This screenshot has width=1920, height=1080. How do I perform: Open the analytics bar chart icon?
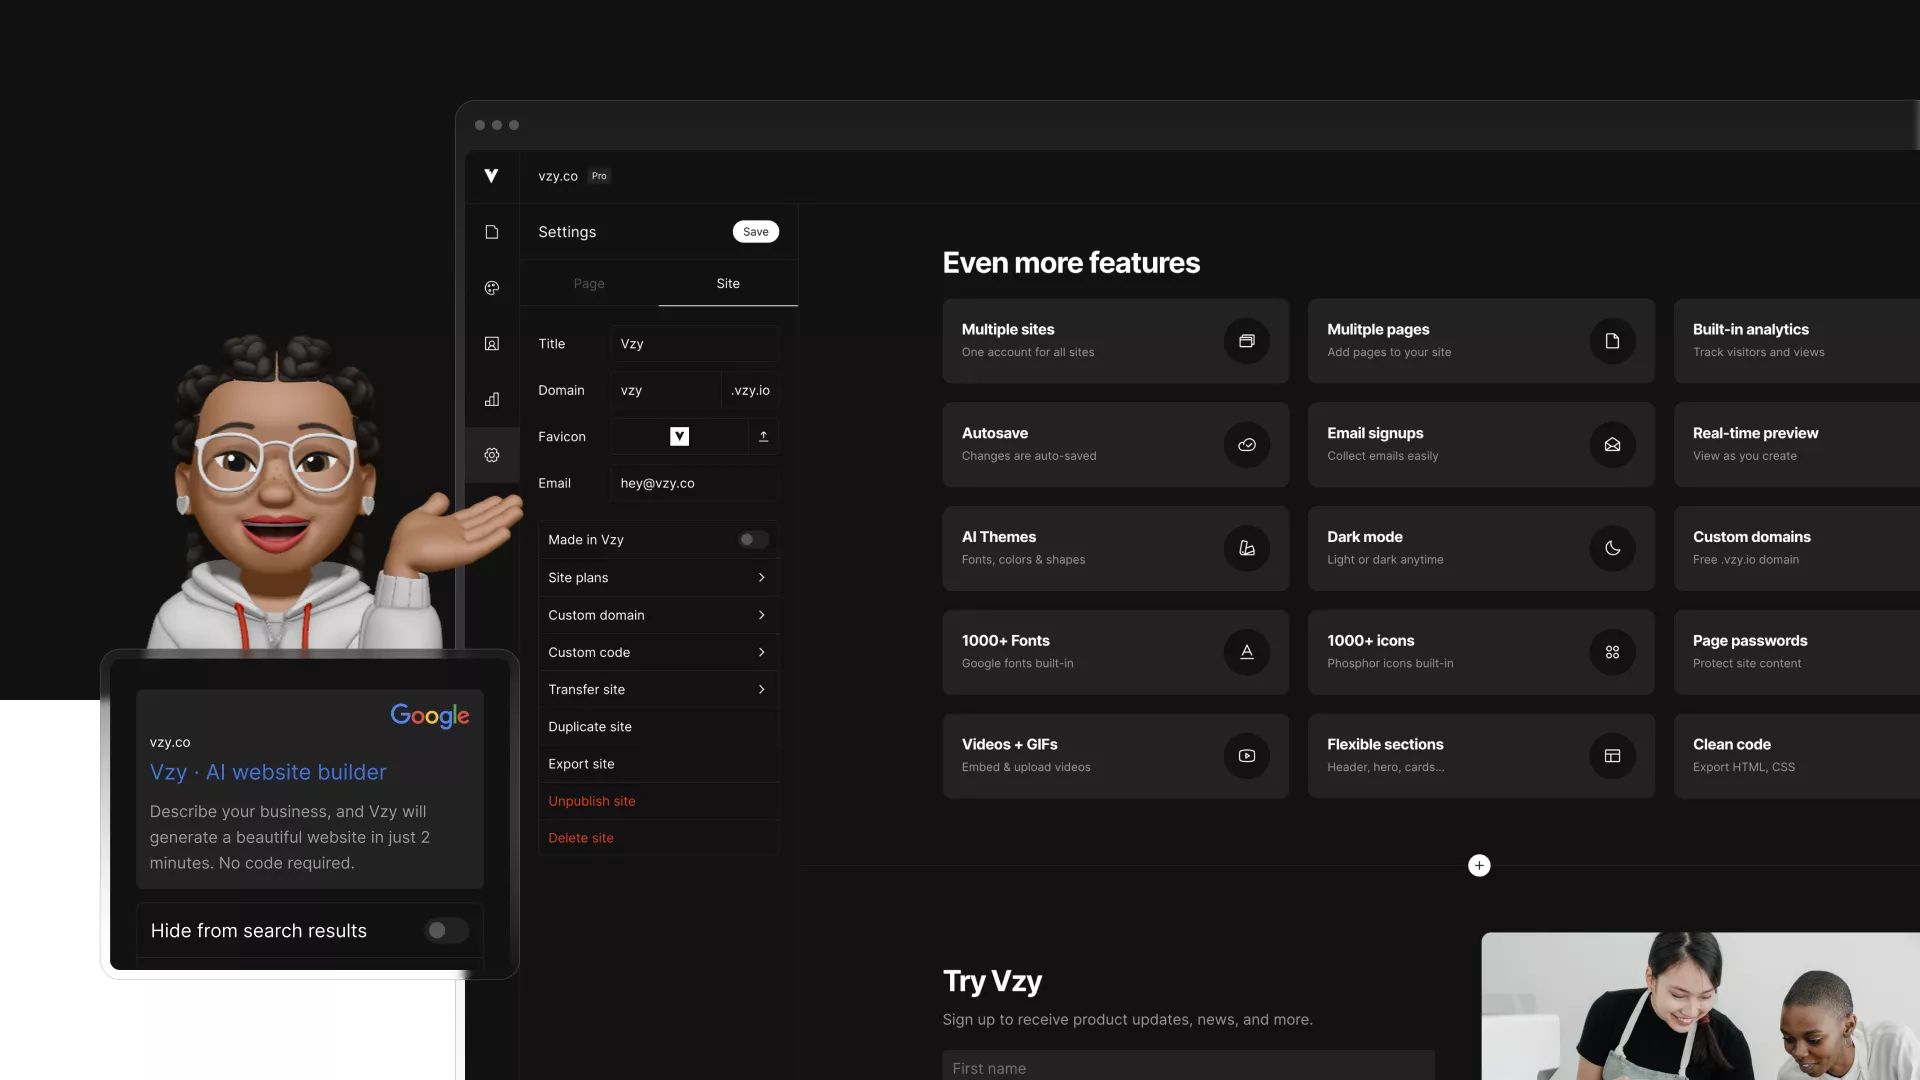coord(491,399)
